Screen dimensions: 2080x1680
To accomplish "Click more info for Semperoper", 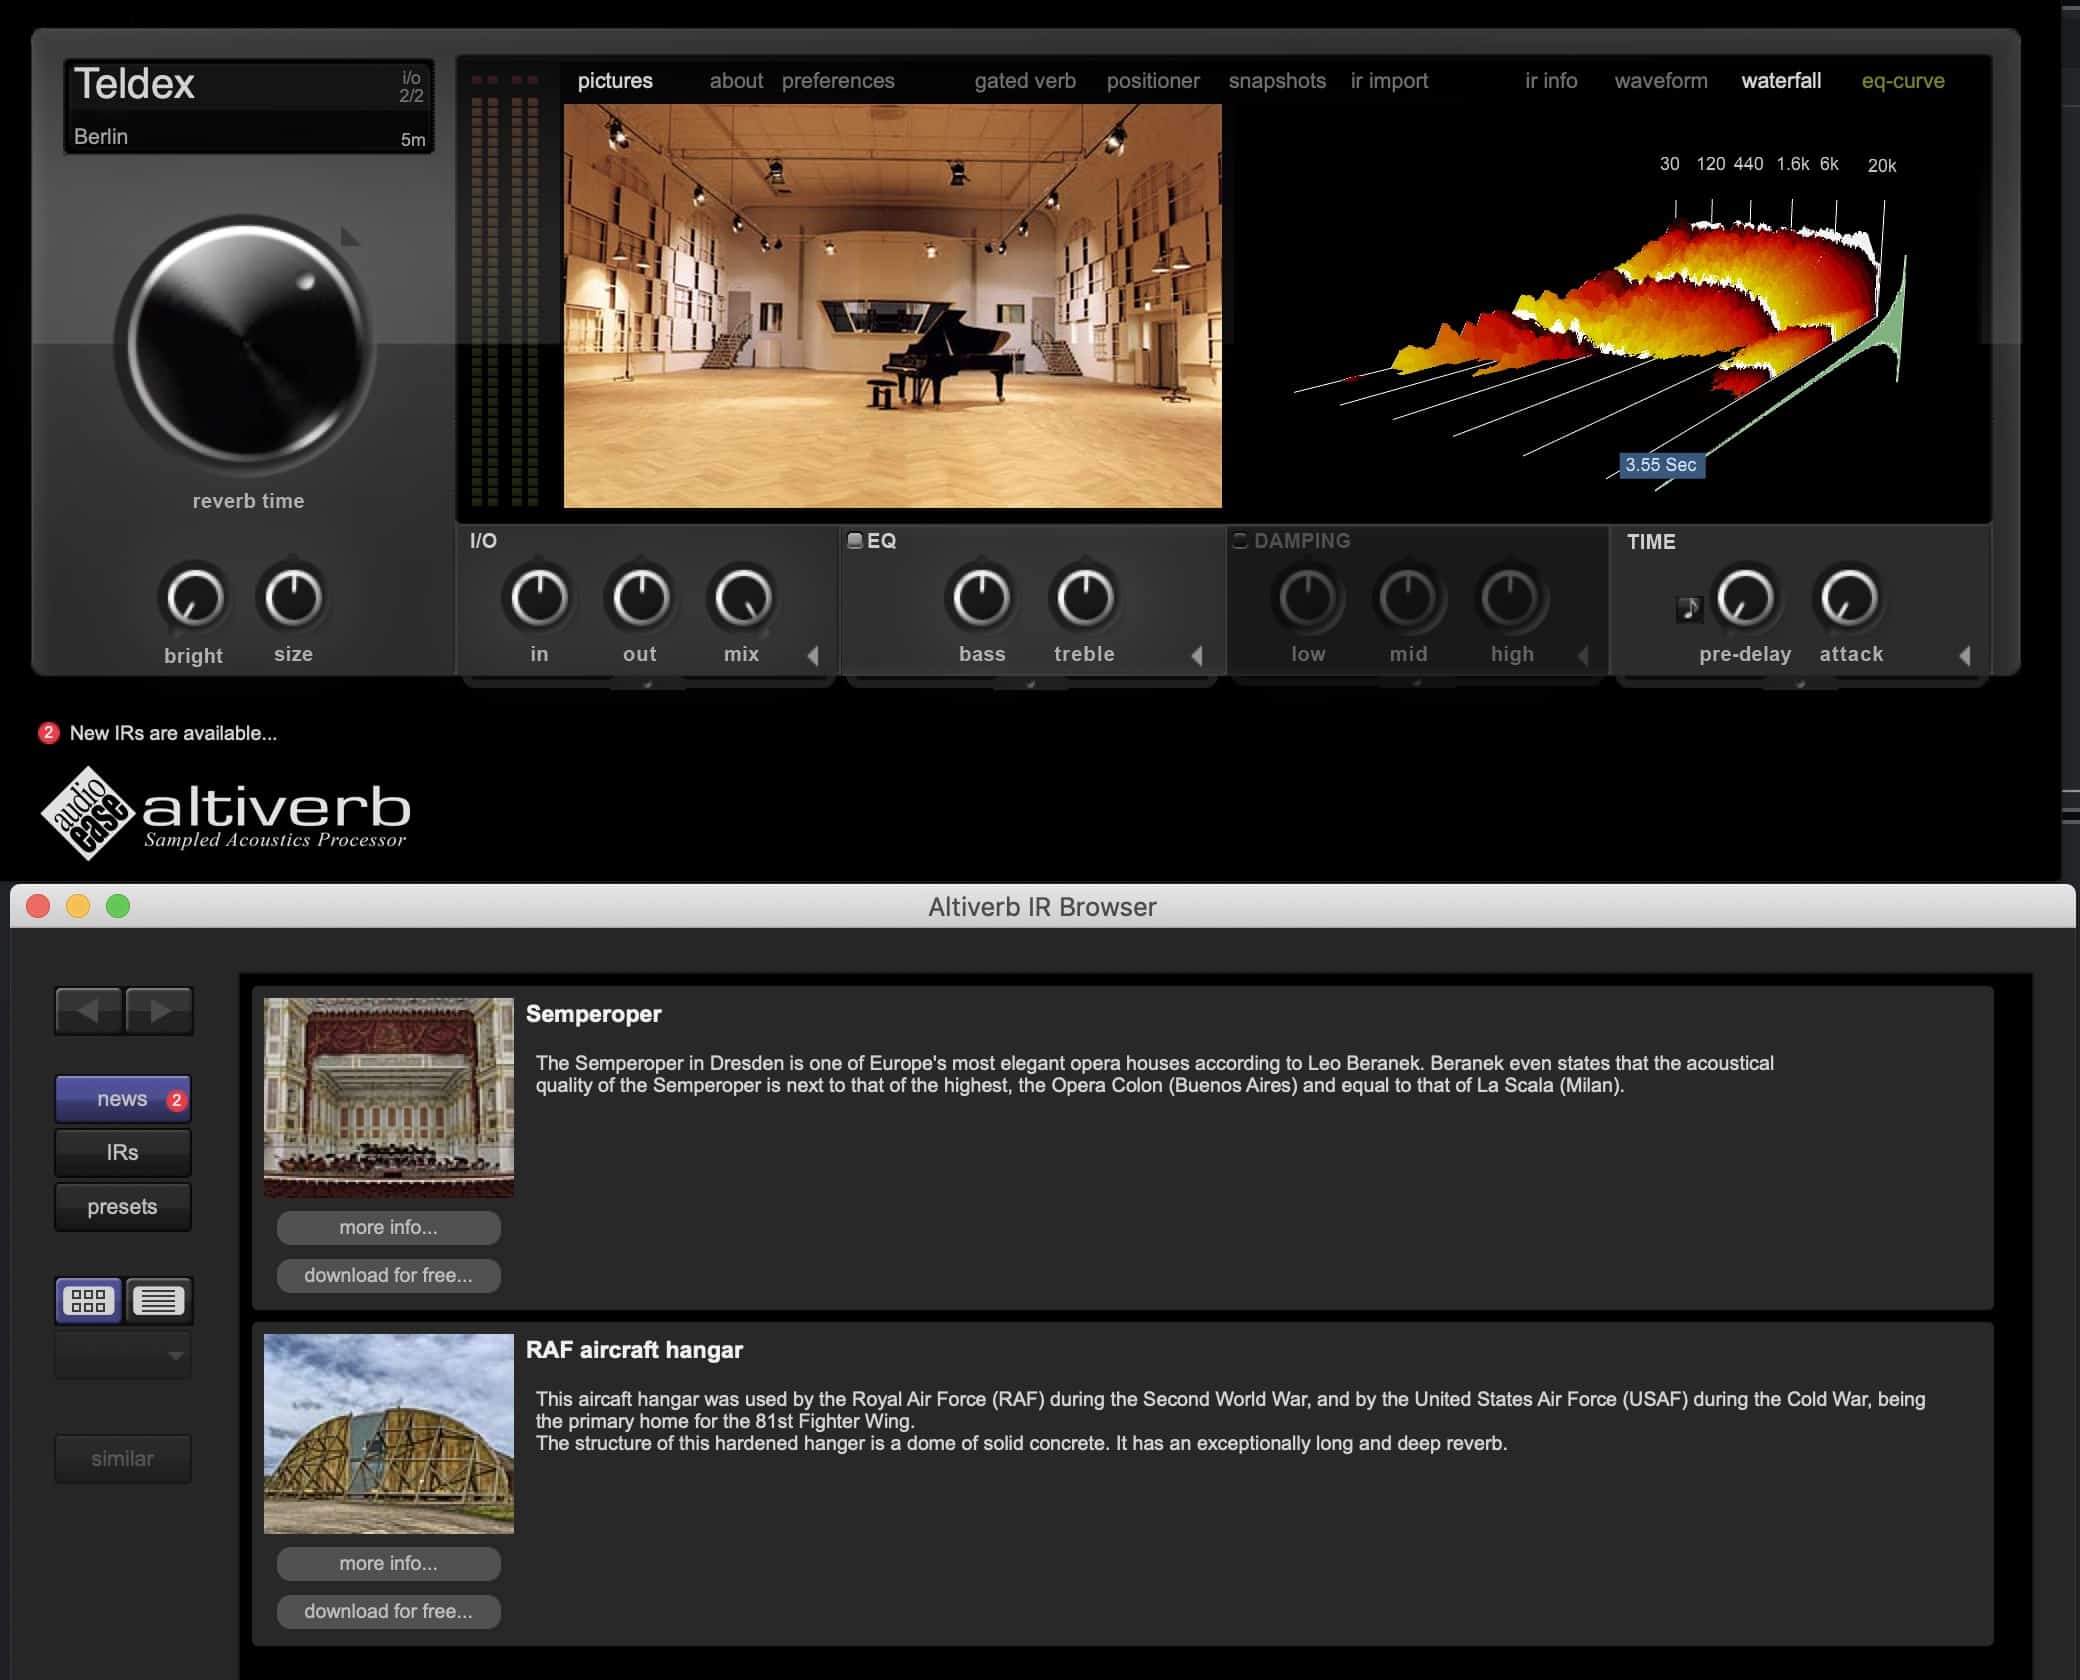I will click(389, 1227).
